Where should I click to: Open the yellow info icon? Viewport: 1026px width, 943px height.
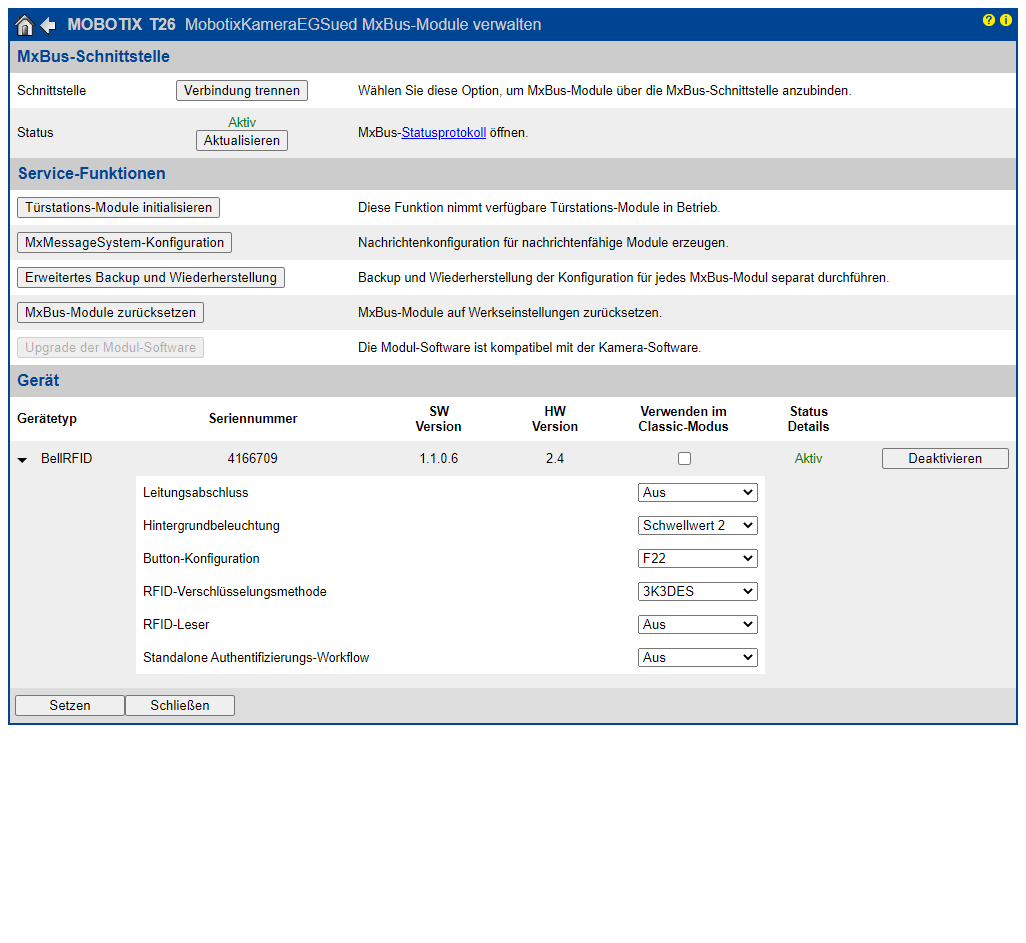click(x=1005, y=20)
